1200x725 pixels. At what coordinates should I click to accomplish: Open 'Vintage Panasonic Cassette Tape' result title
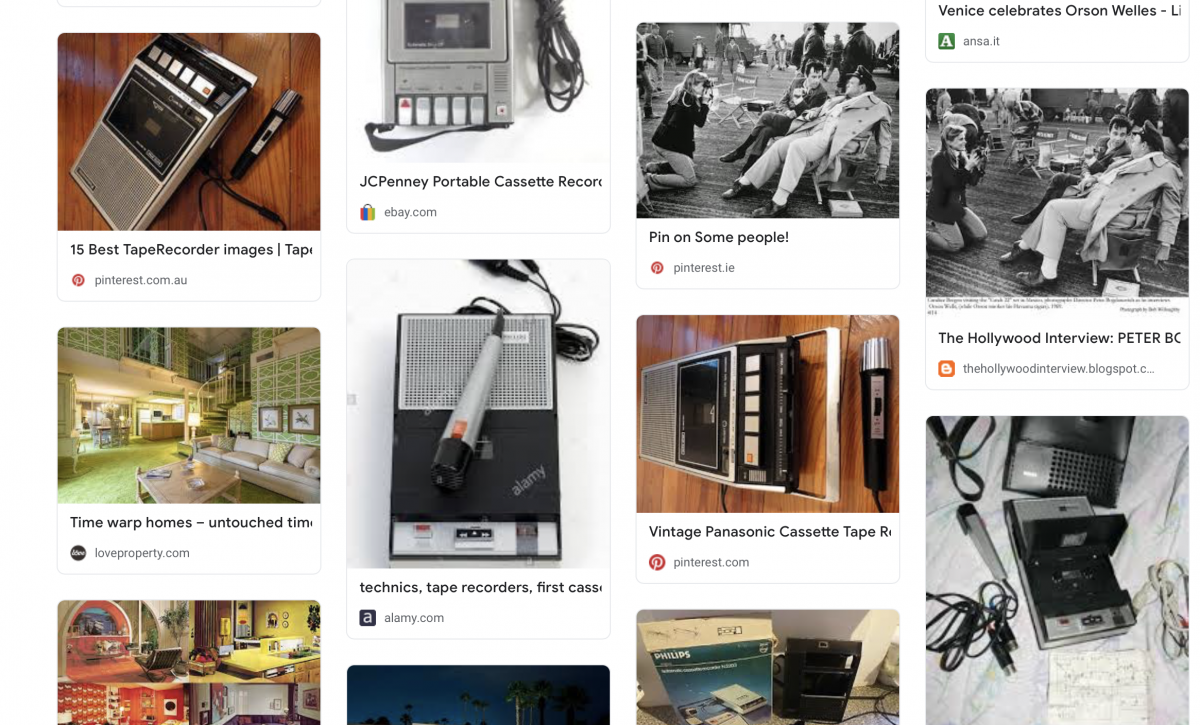(770, 532)
